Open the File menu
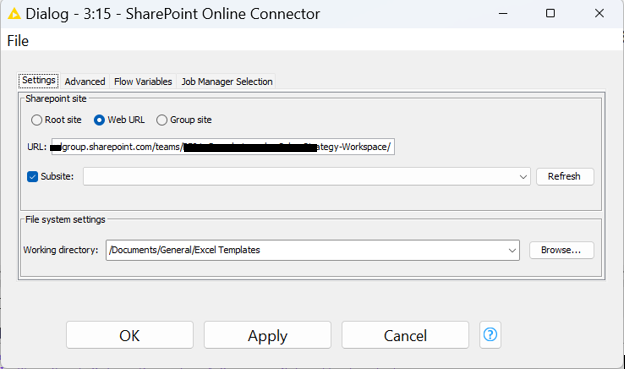Viewport: 633px width, 370px height. pyautogui.click(x=18, y=41)
